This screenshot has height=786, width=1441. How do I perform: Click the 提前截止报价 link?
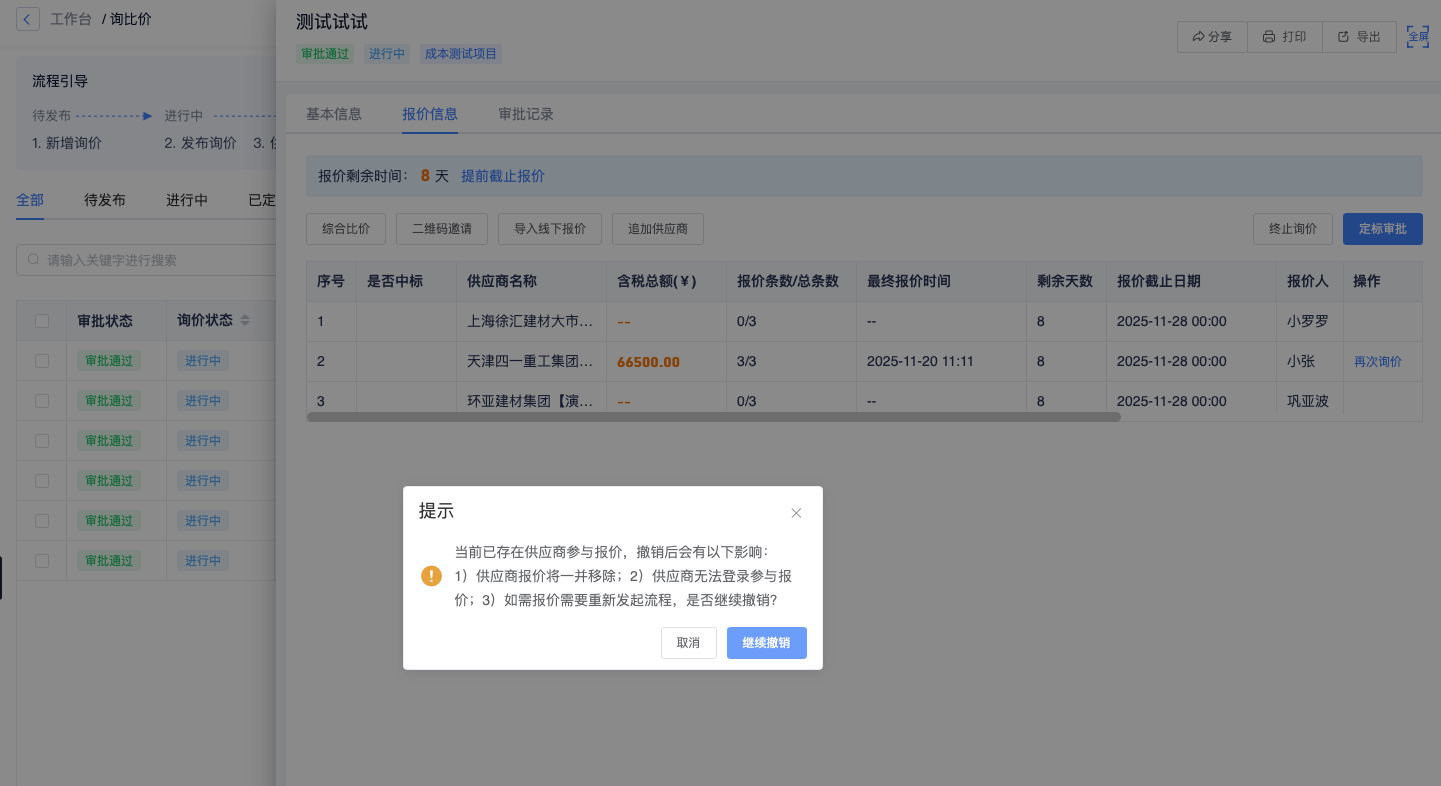503,176
